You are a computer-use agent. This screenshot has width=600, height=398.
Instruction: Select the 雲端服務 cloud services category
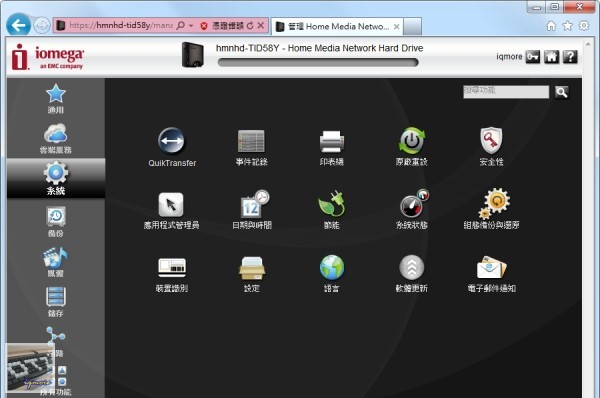click(x=56, y=139)
